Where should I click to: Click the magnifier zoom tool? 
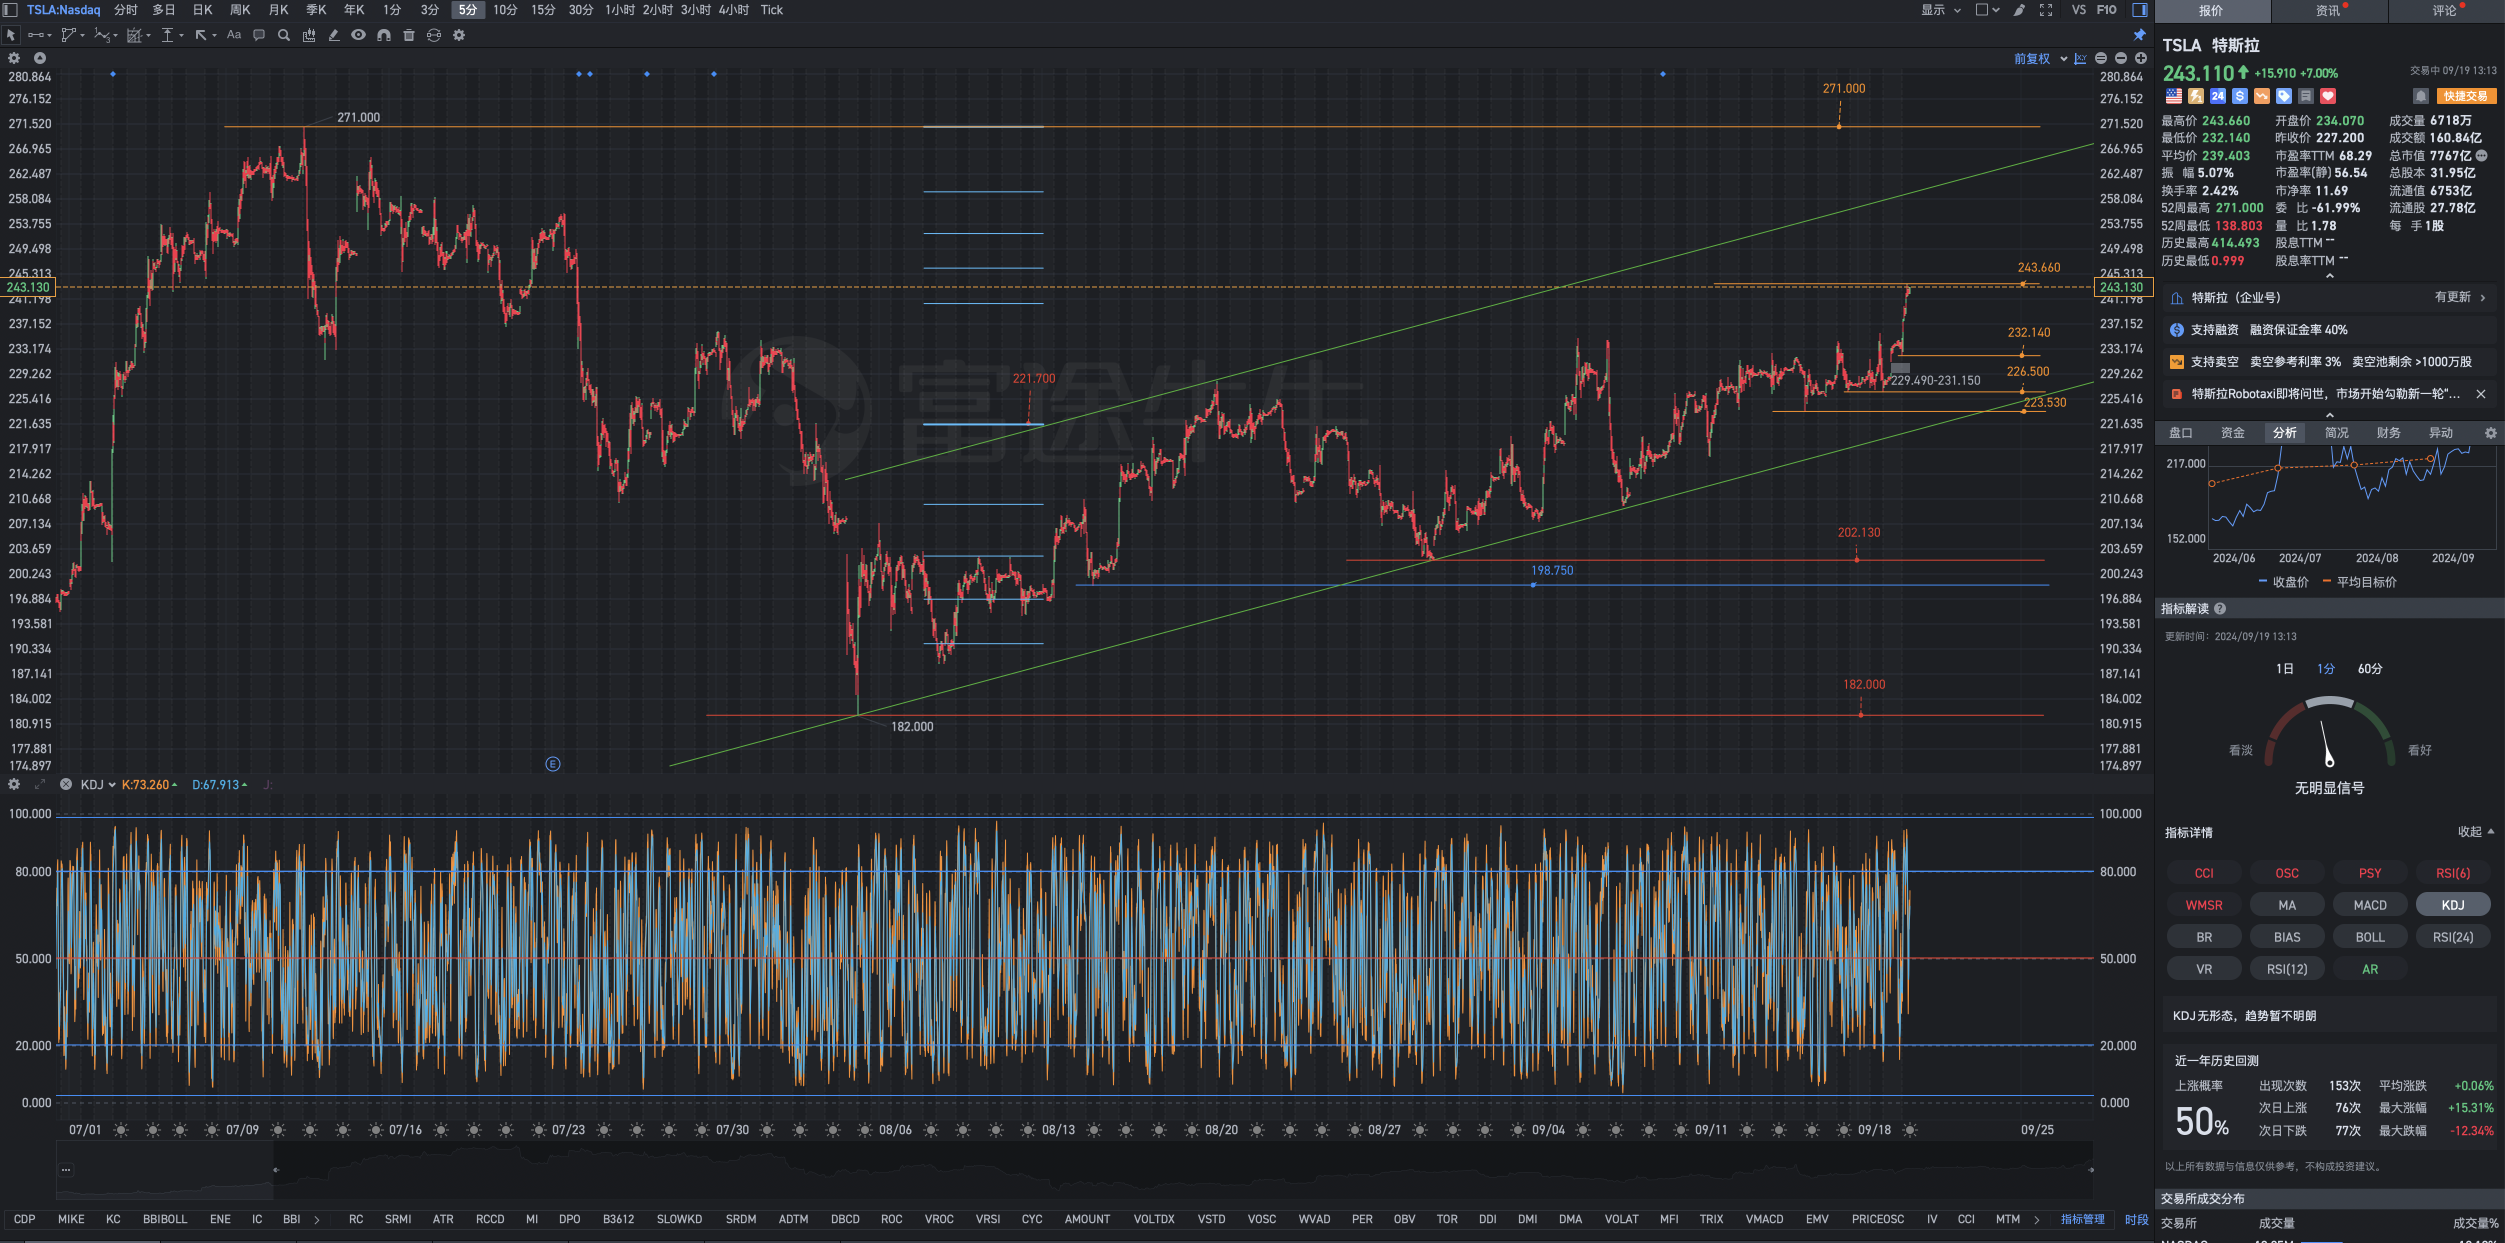pyautogui.click(x=284, y=35)
